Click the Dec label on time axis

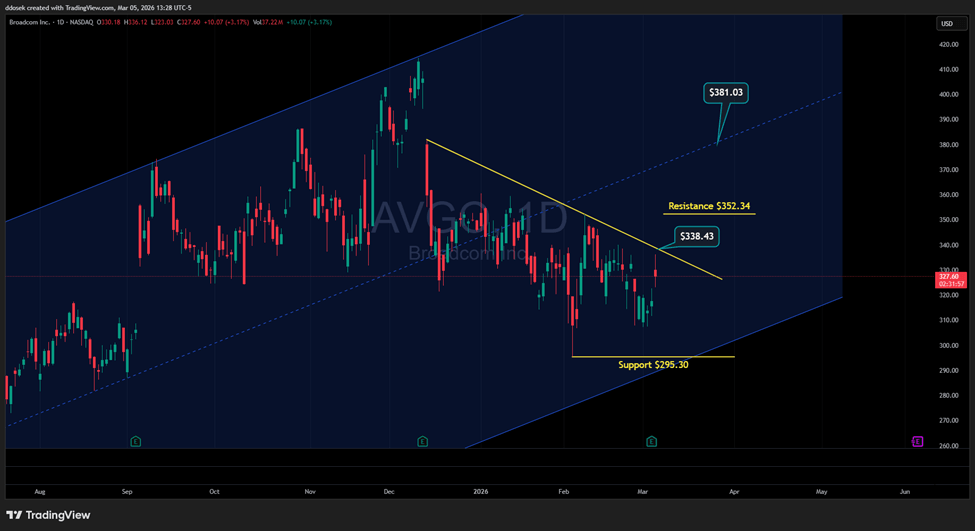[389, 491]
